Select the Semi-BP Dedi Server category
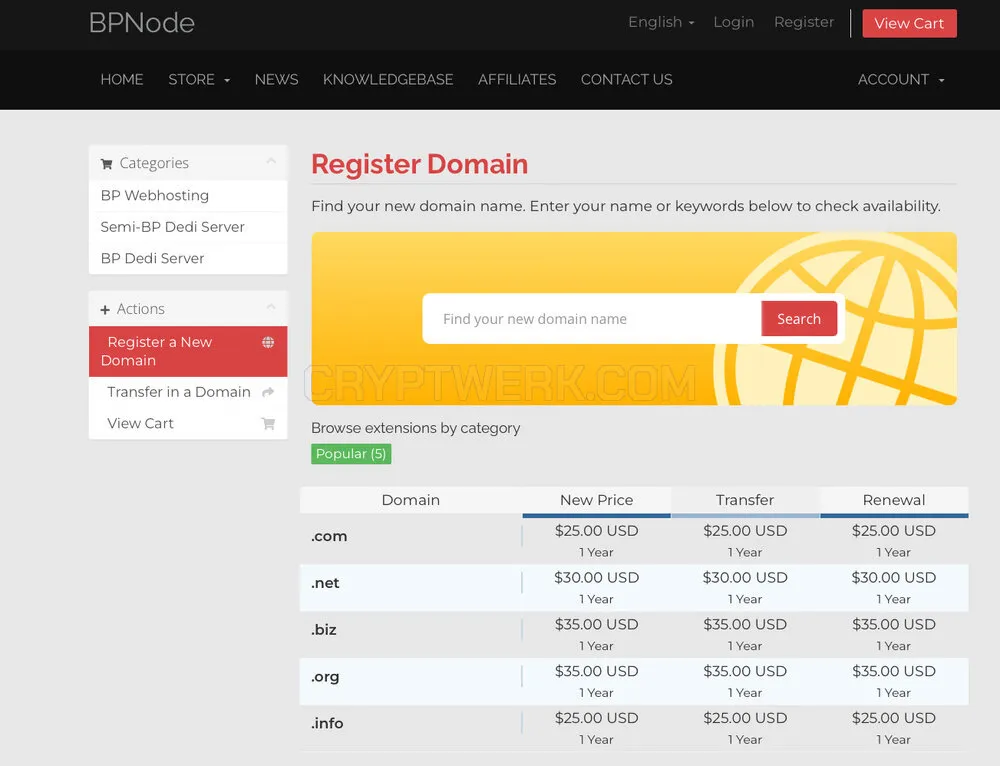1000x766 pixels. [188, 227]
